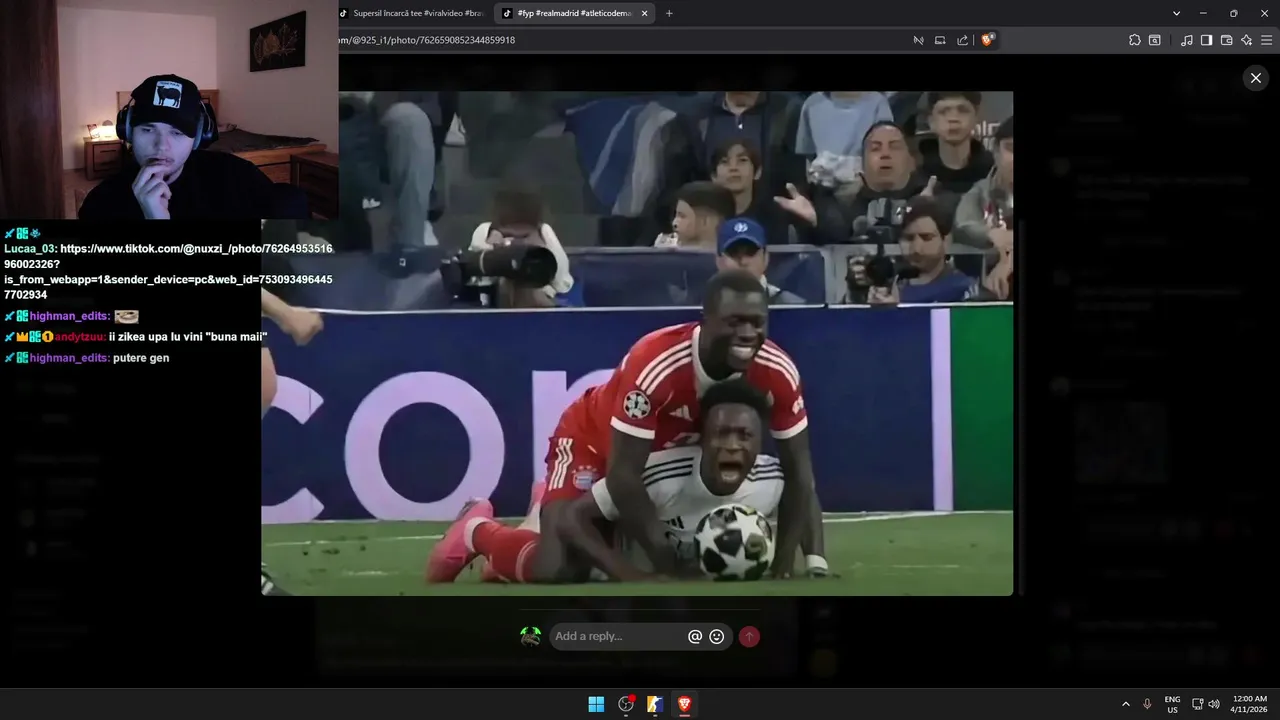Image resolution: width=1280 pixels, height=720 pixels.
Task: Click the user avatar beside reply box
Action: pyautogui.click(x=530, y=636)
